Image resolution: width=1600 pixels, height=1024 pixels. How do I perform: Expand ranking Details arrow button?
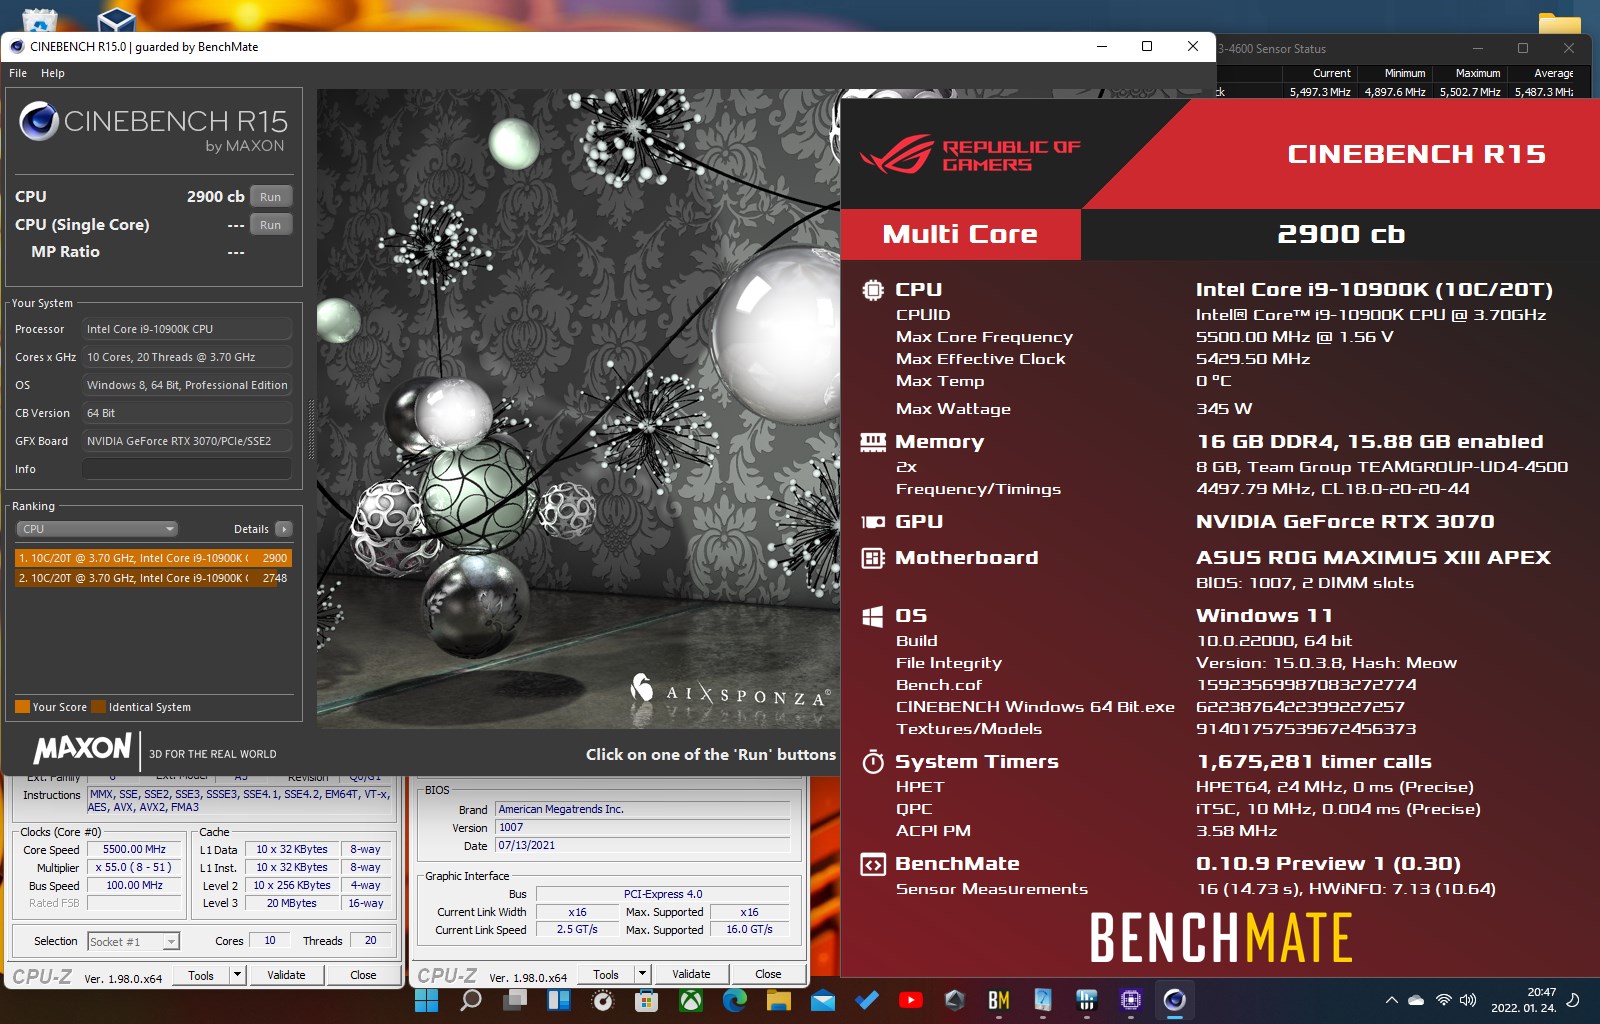(x=284, y=529)
